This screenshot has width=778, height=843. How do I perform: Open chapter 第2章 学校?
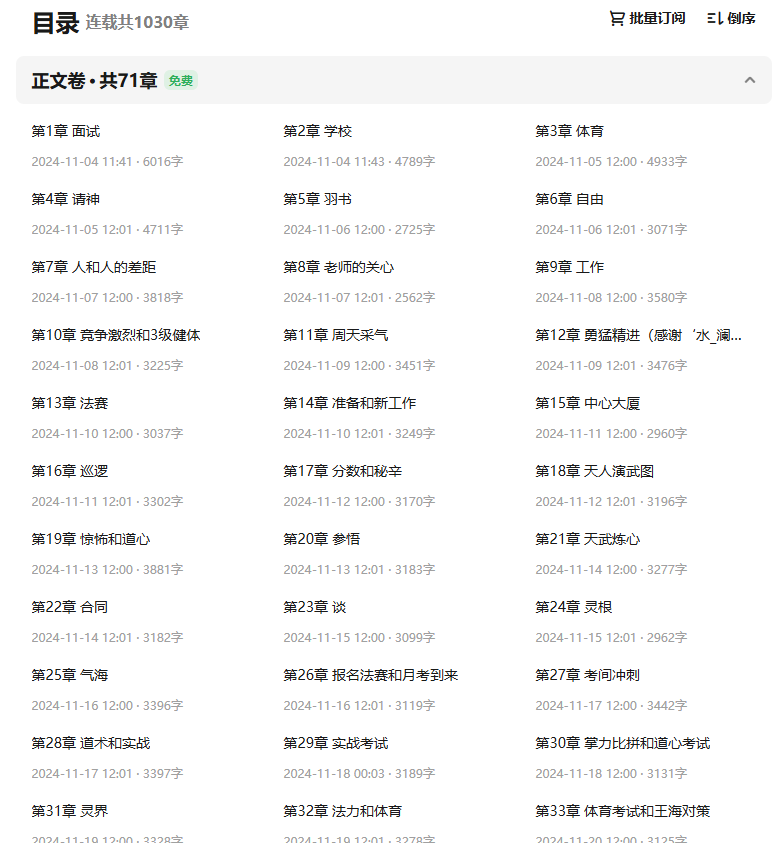(x=317, y=131)
